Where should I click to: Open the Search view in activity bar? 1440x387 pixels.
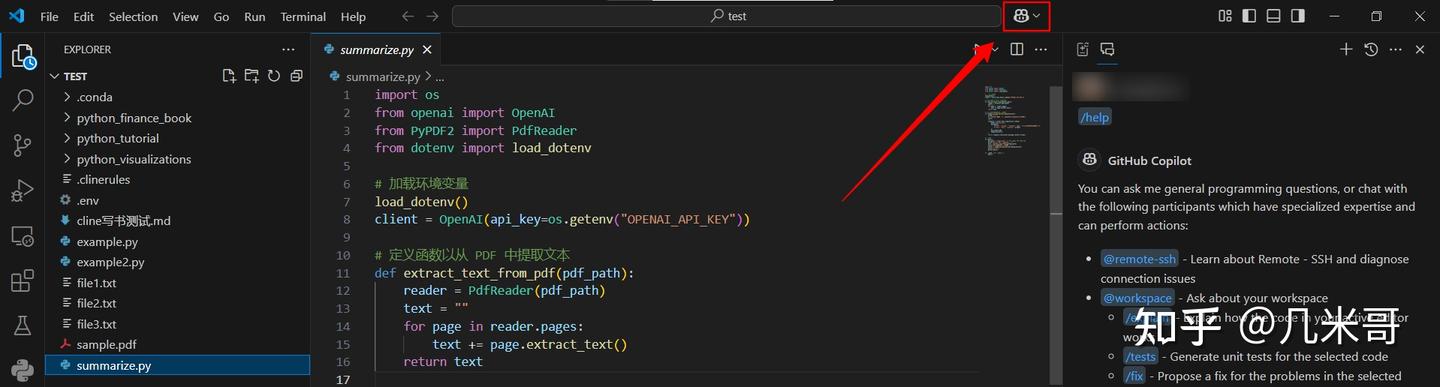22,101
